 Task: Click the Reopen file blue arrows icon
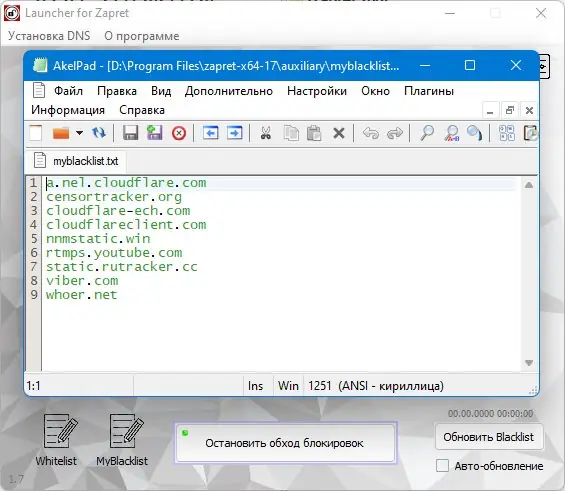click(99, 133)
